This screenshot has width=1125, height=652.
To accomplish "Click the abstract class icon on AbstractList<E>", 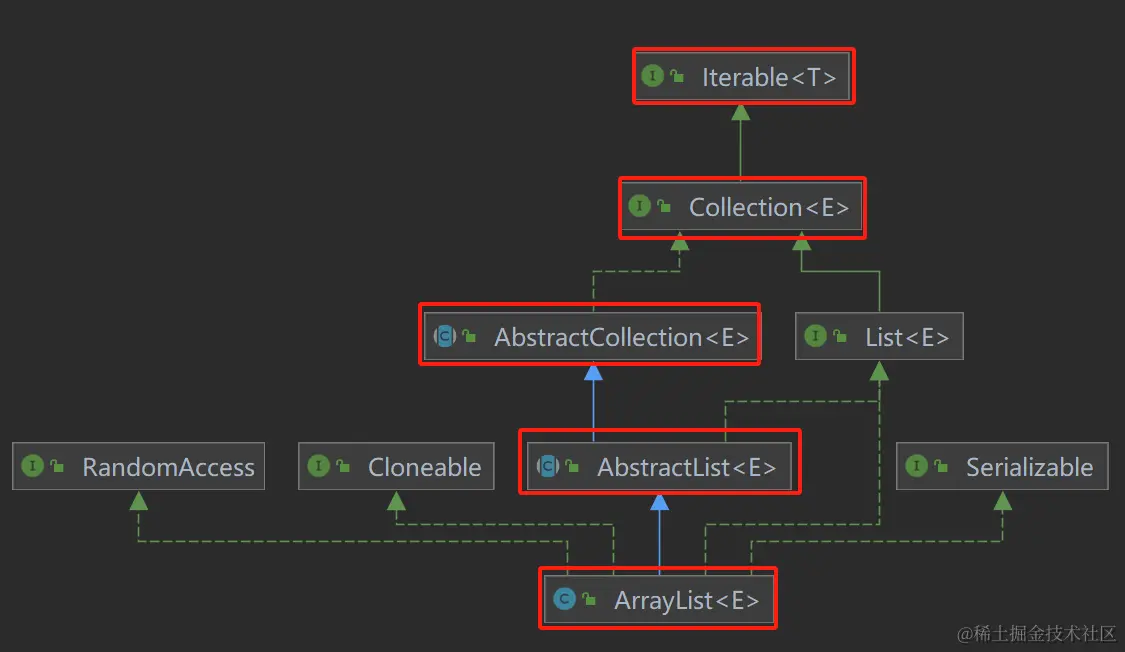I will (548, 466).
